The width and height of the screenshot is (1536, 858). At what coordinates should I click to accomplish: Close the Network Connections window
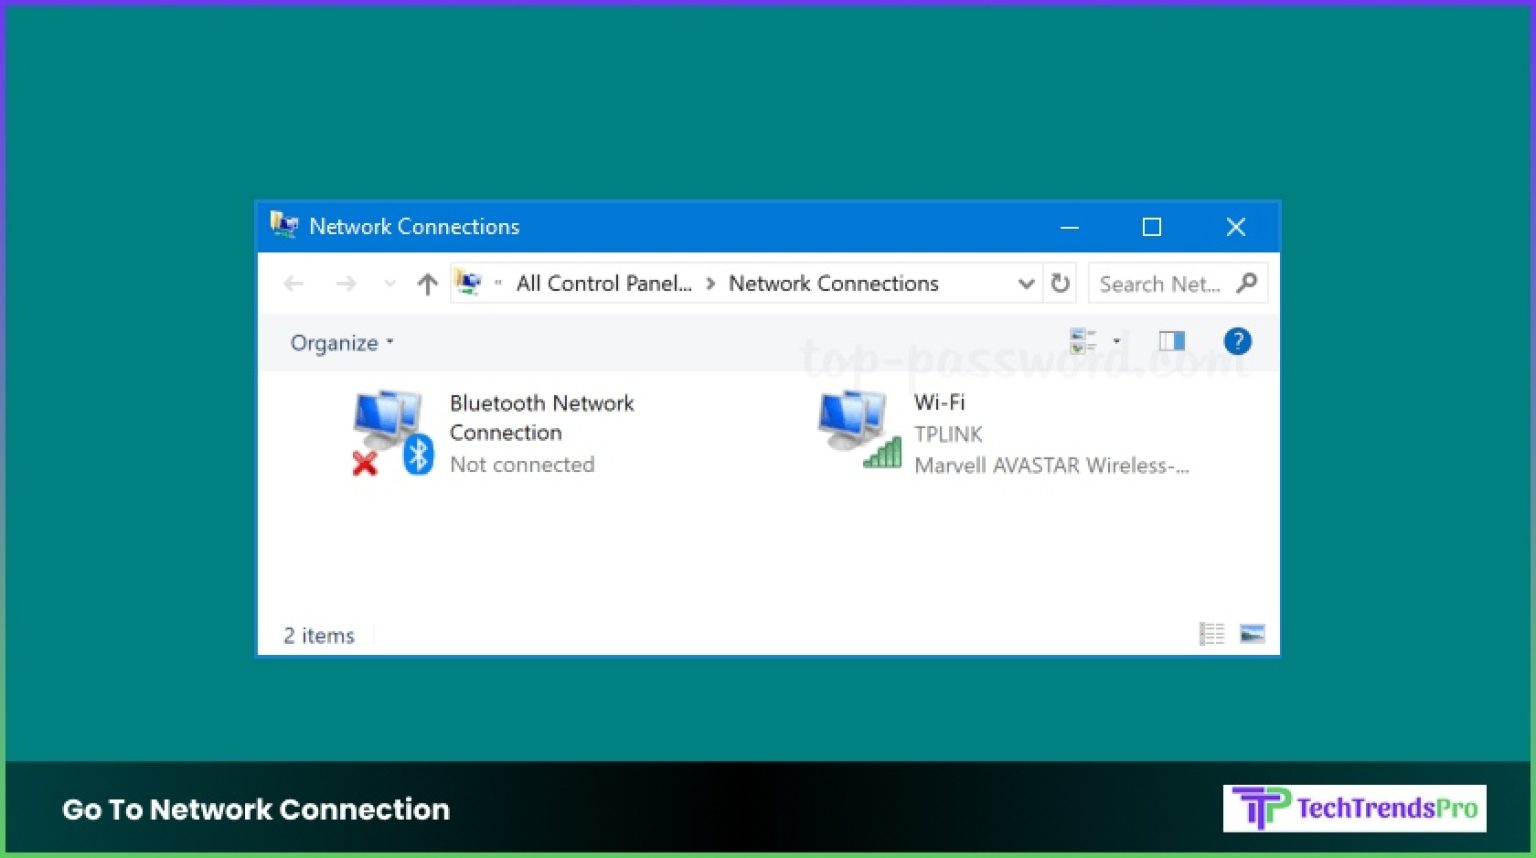click(x=1236, y=227)
